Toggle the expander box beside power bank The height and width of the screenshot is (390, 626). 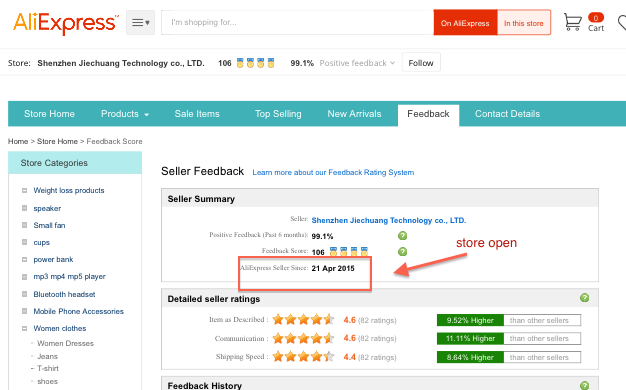pos(24,259)
